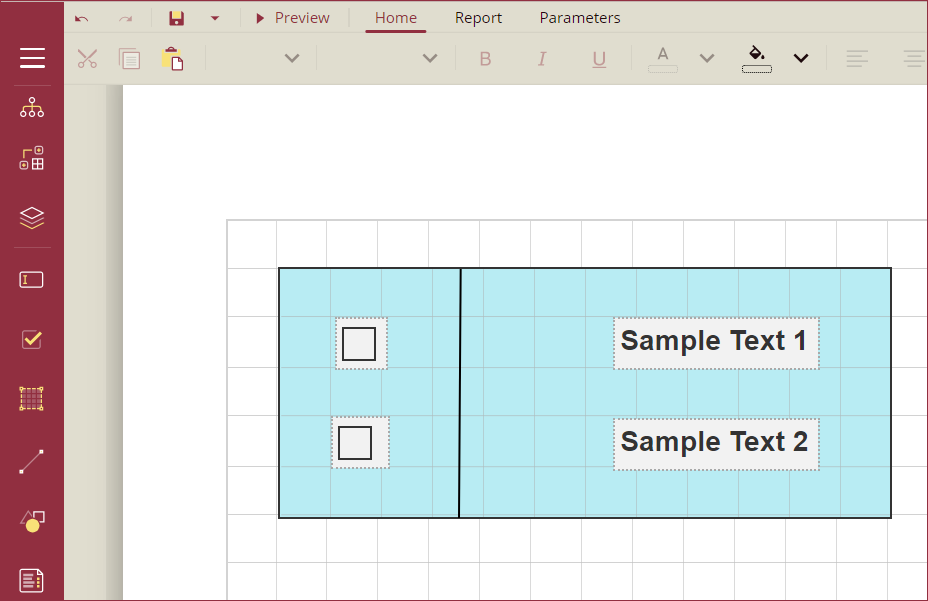The height and width of the screenshot is (601, 928).
Task: Redo the last action
Action: (125, 18)
